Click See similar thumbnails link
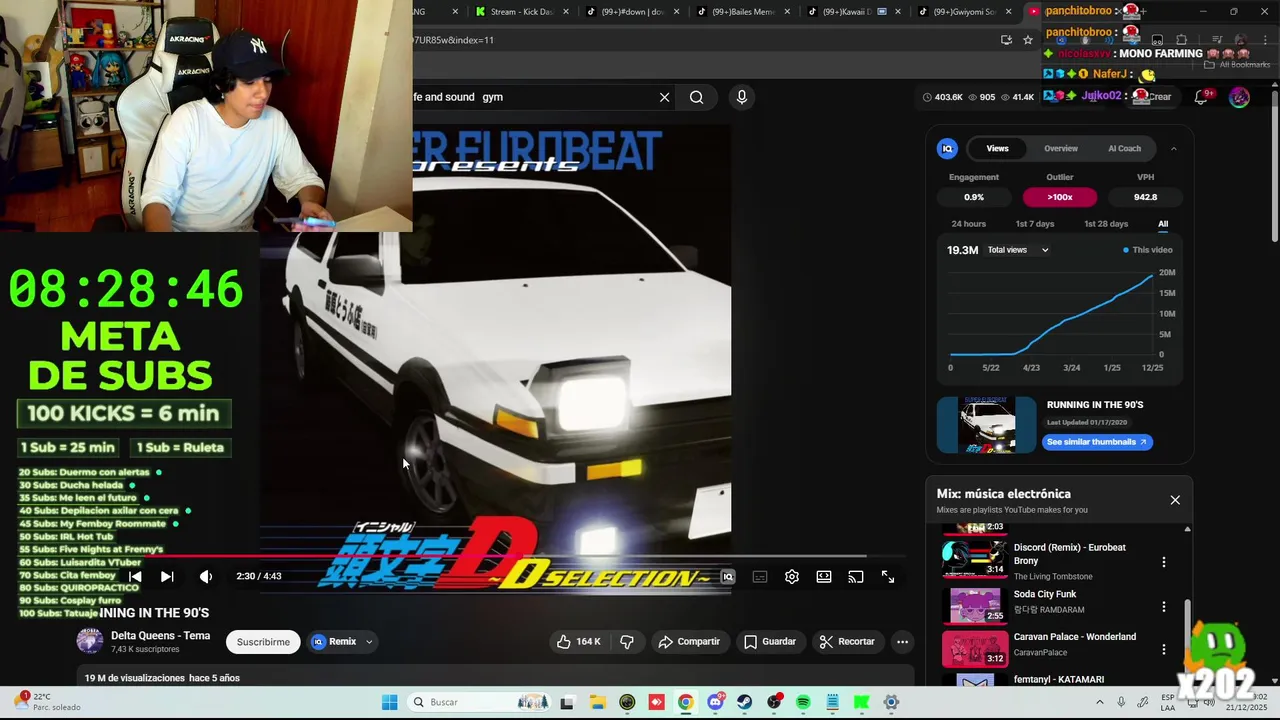 click(1096, 442)
